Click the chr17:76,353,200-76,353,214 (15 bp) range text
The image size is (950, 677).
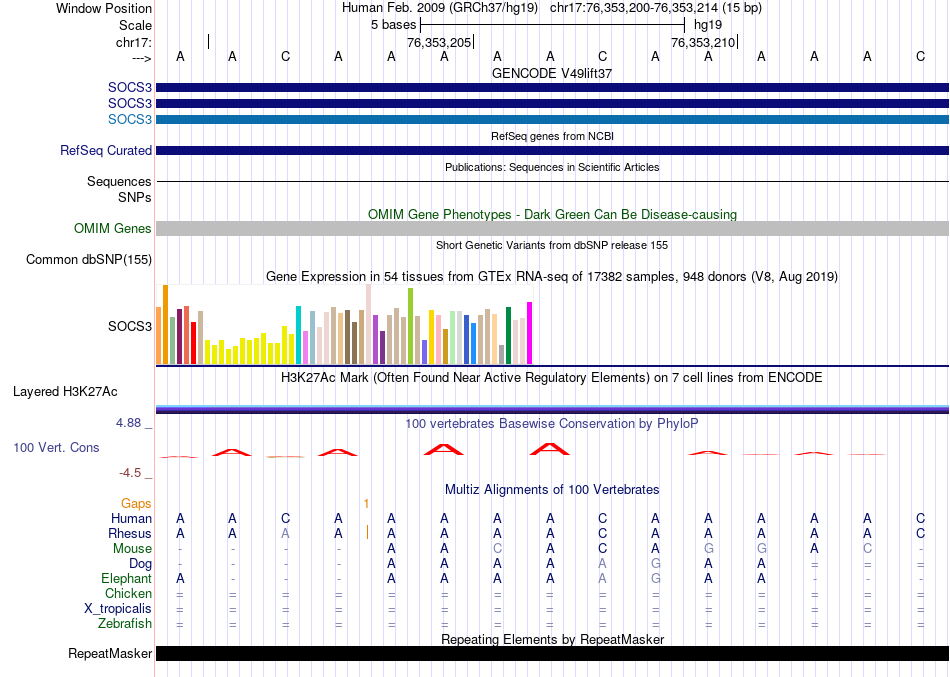click(x=656, y=8)
